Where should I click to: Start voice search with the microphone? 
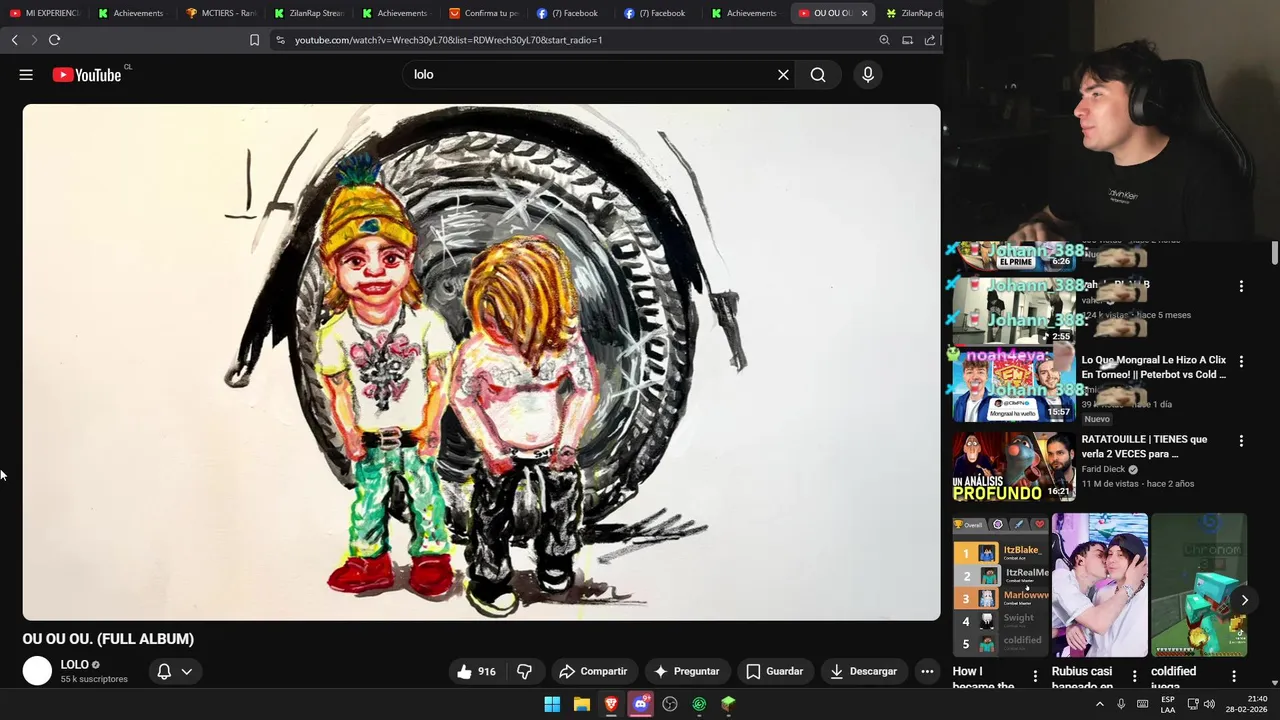coord(868,75)
